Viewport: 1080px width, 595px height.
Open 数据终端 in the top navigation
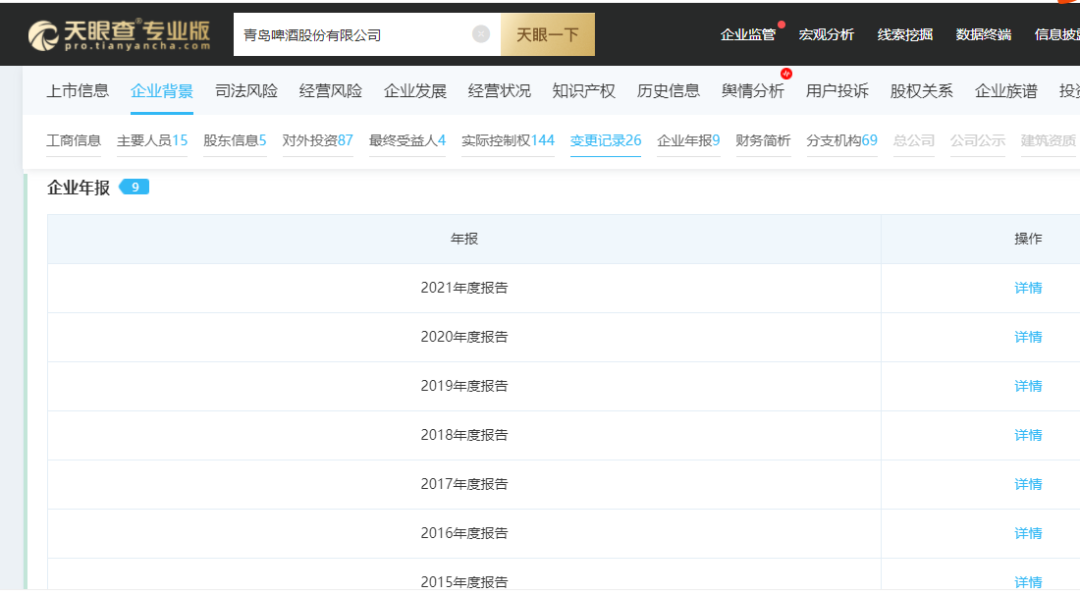(x=983, y=35)
